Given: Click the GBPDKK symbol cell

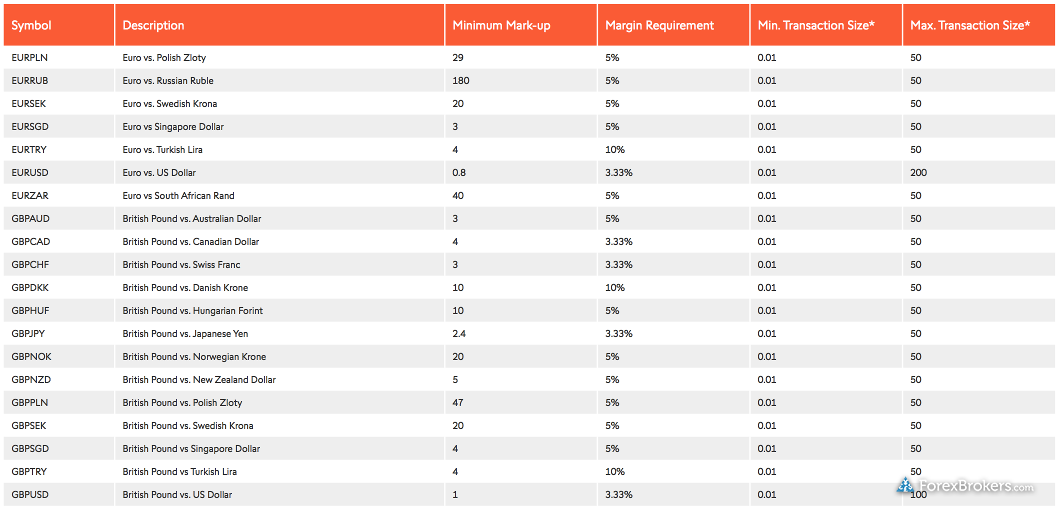Looking at the screenshot, I should tap(30, 288).
